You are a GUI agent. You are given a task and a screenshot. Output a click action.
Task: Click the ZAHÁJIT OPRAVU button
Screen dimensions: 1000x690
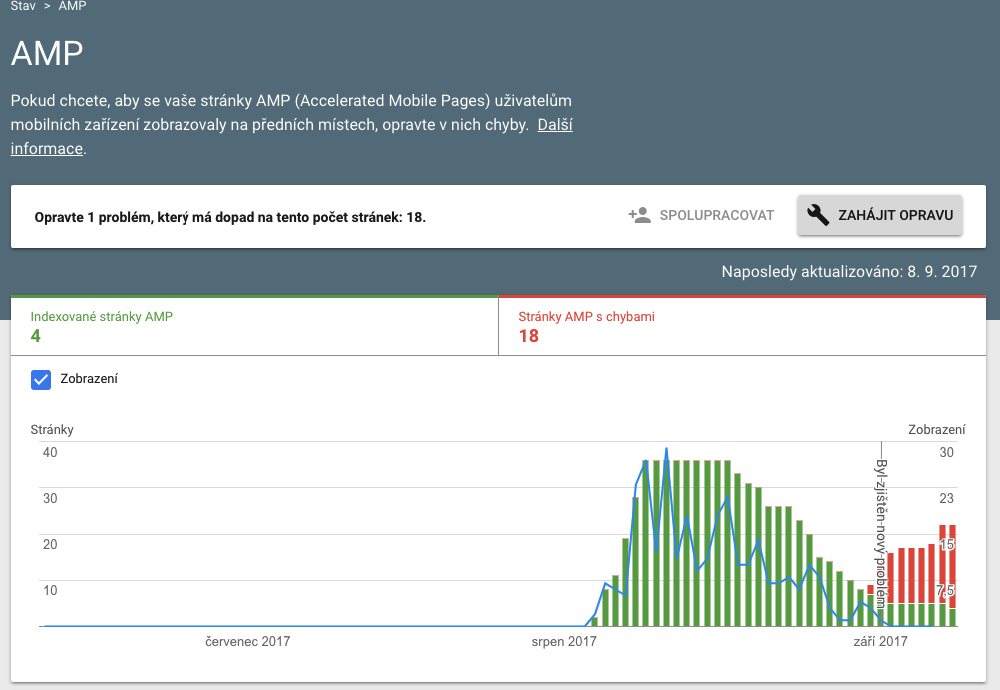click(879, 216)
